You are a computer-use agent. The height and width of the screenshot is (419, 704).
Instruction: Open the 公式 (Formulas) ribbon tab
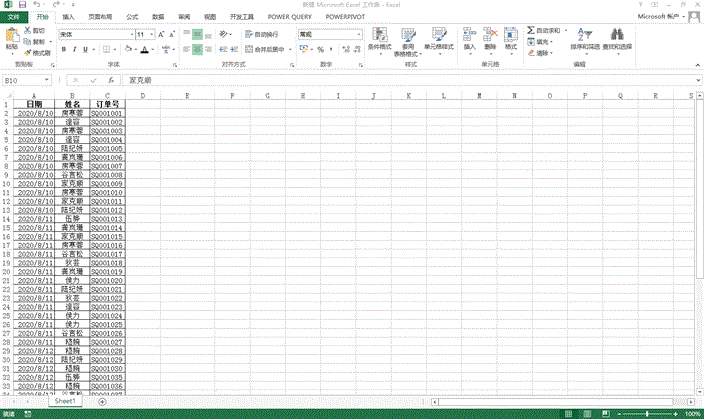[132, 17]
